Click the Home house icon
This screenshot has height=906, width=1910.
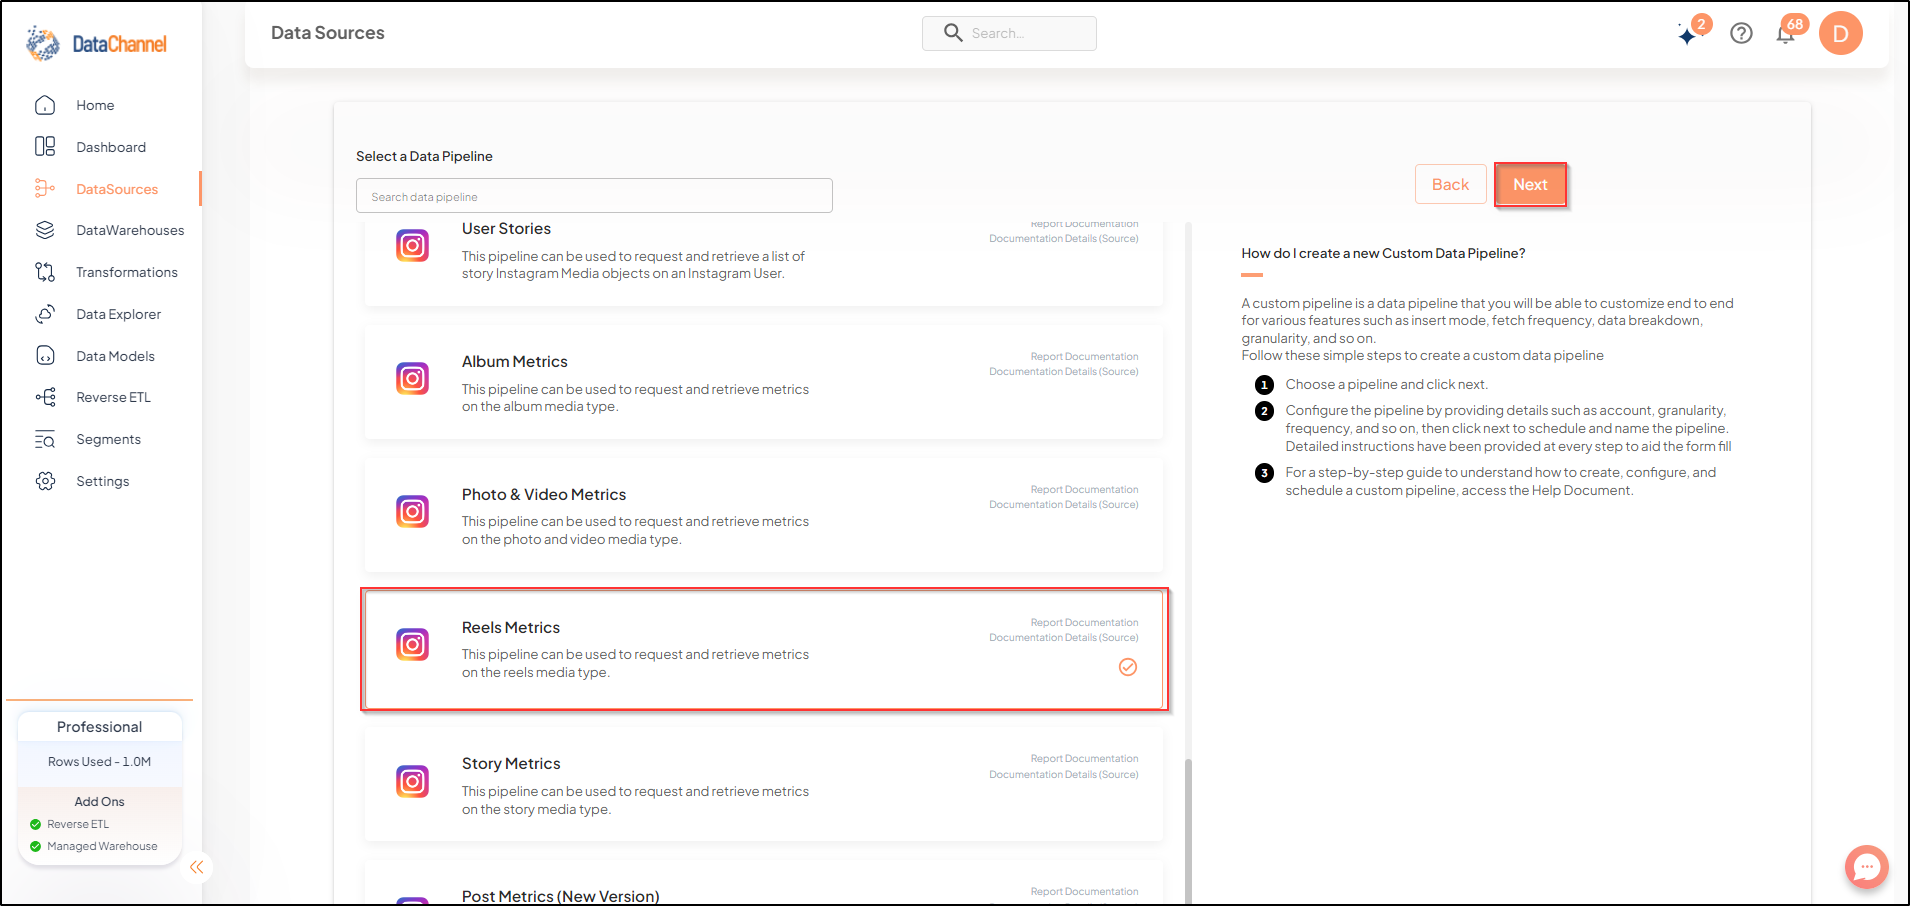click(x=45, y=105)
